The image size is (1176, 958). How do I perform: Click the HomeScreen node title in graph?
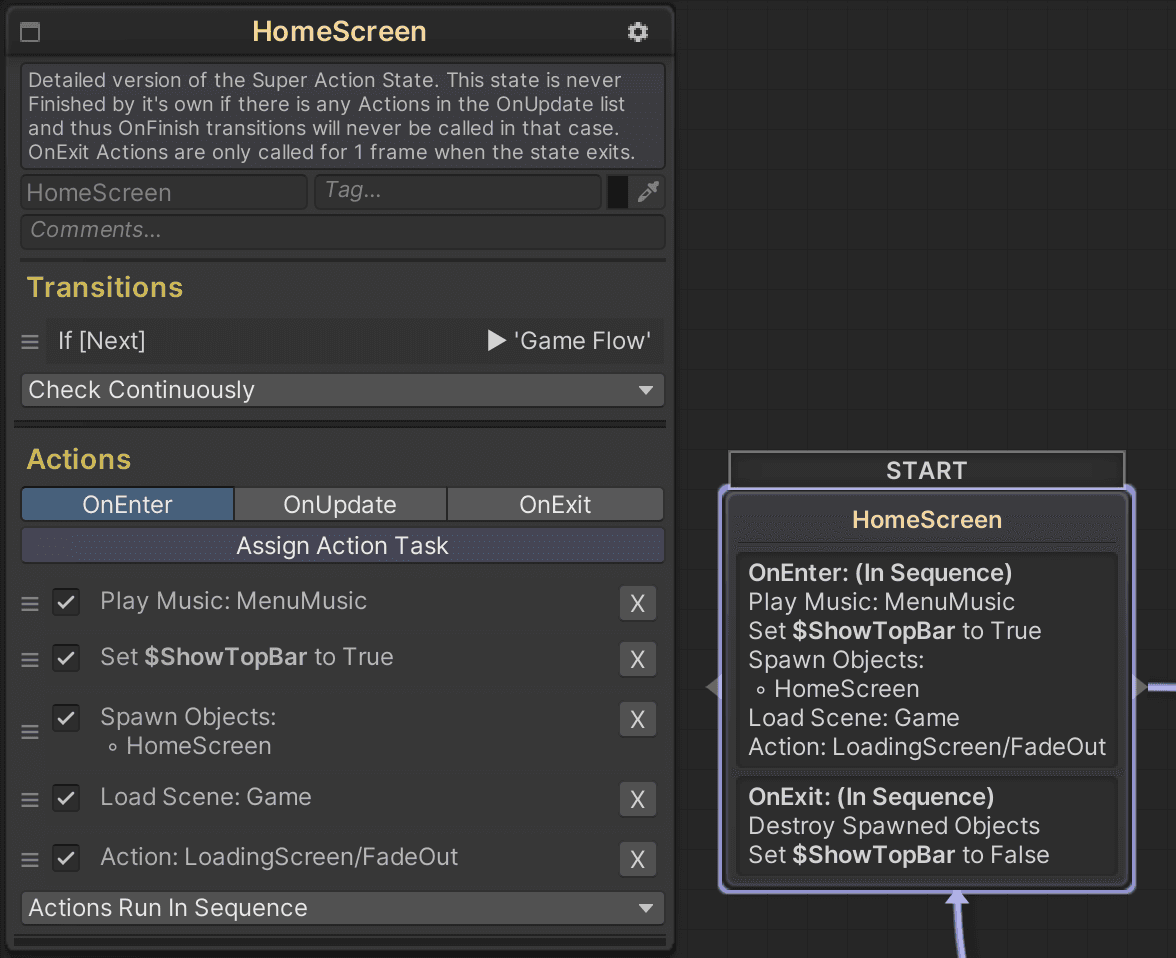click(927, 519)
